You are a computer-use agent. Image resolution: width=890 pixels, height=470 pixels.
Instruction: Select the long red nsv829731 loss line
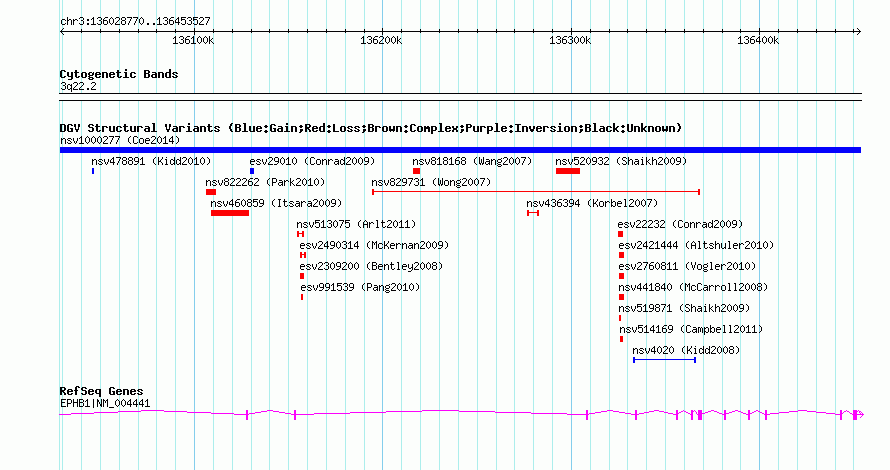tap(536, 192)
